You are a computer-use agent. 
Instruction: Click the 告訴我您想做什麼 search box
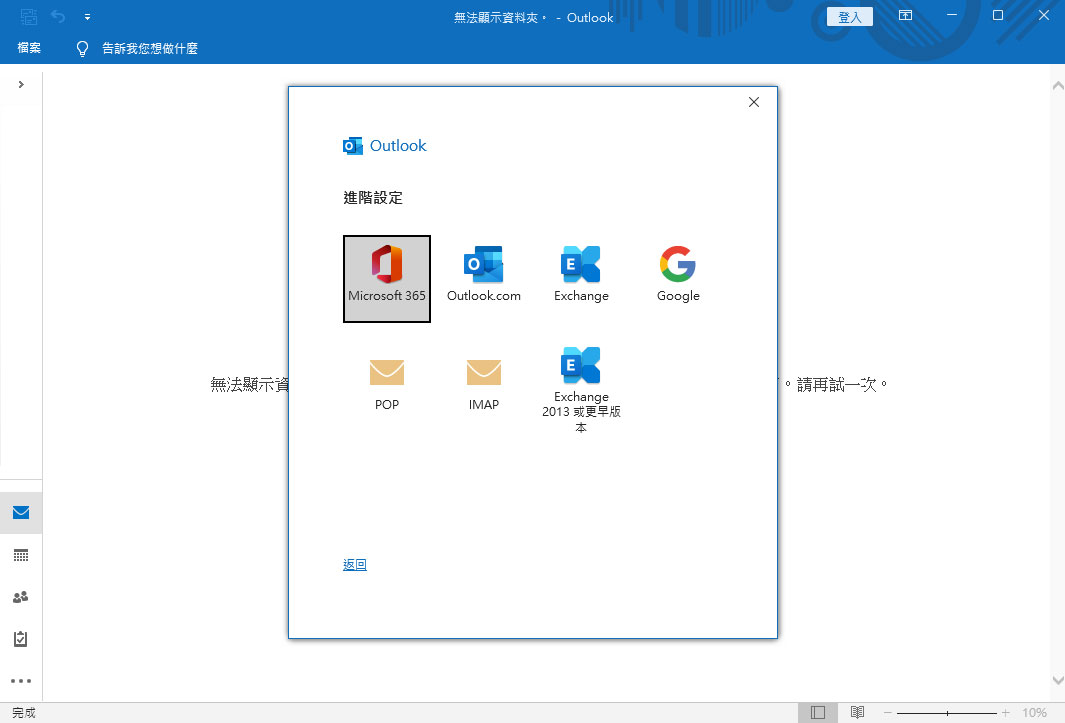click(x=150, y=48)
